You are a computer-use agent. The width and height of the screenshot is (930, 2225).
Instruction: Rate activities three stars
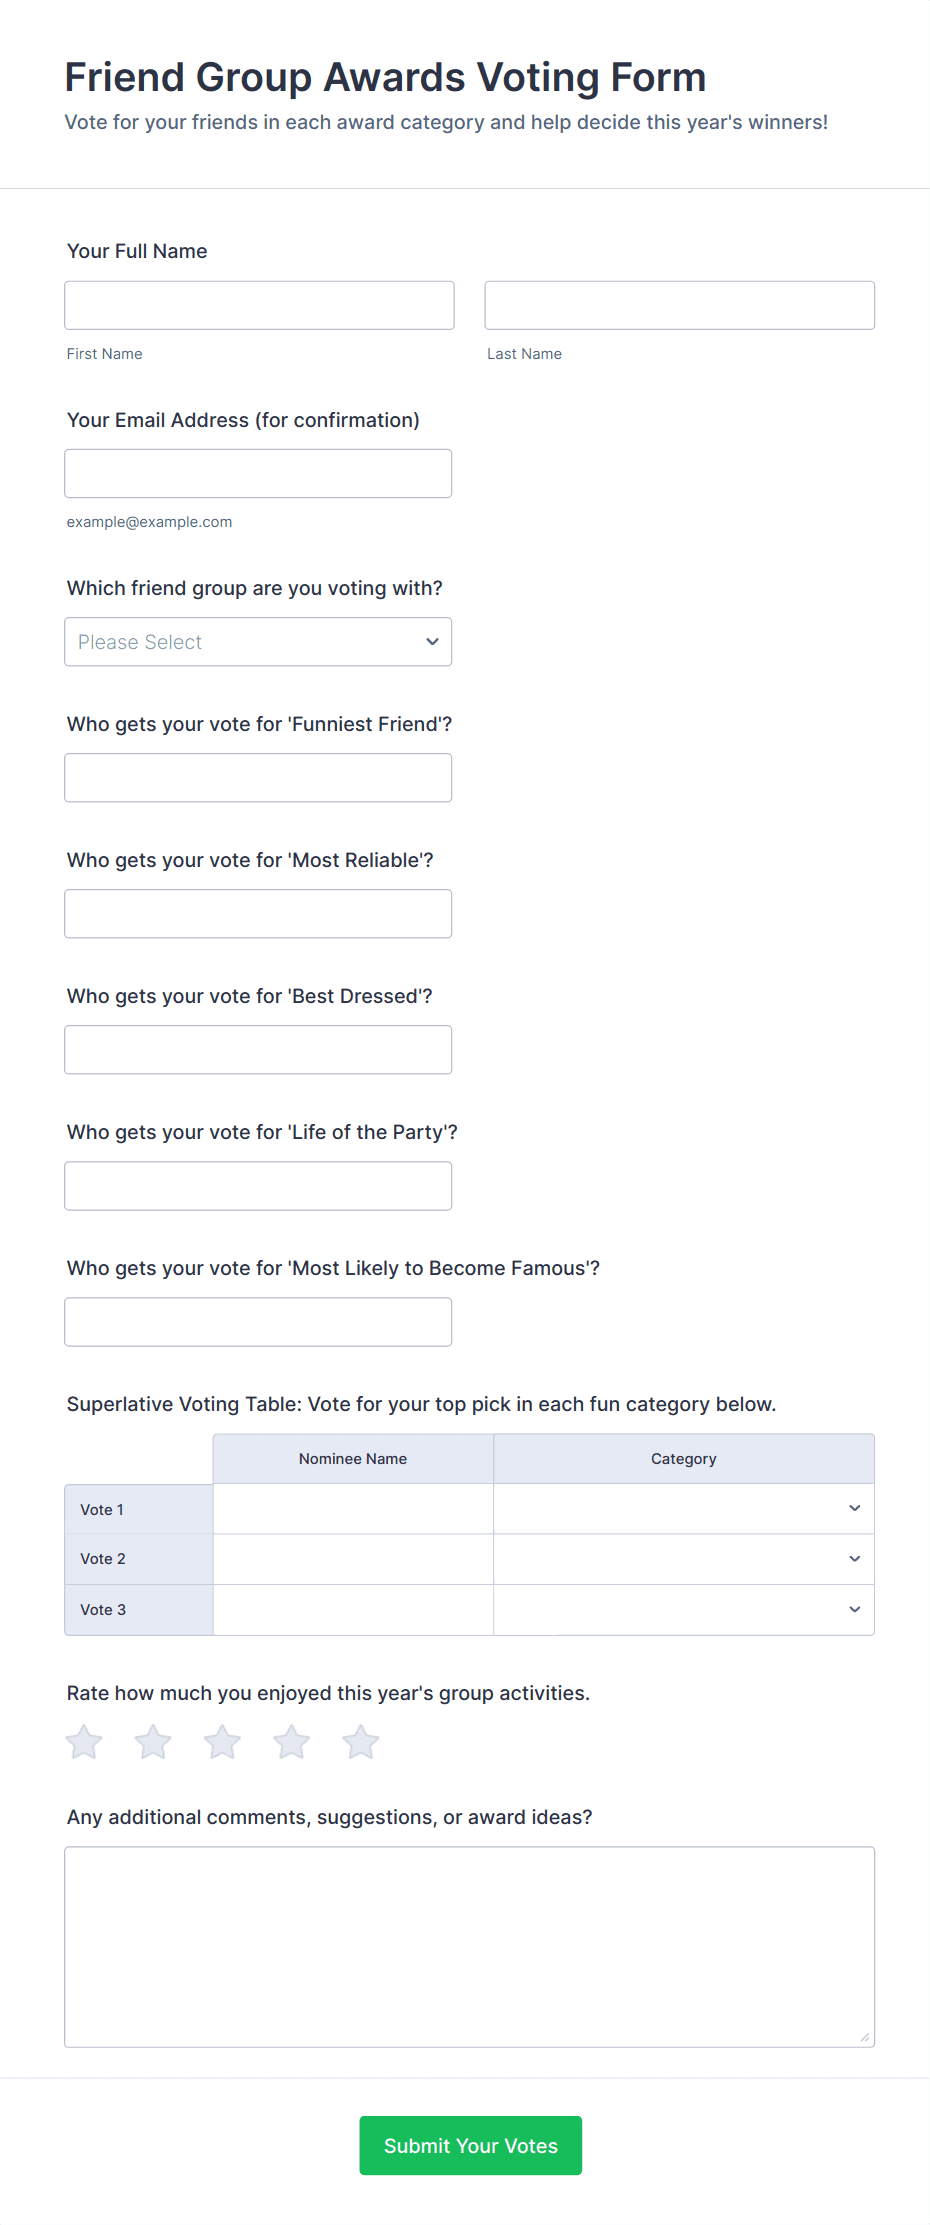coord(222,1742)
